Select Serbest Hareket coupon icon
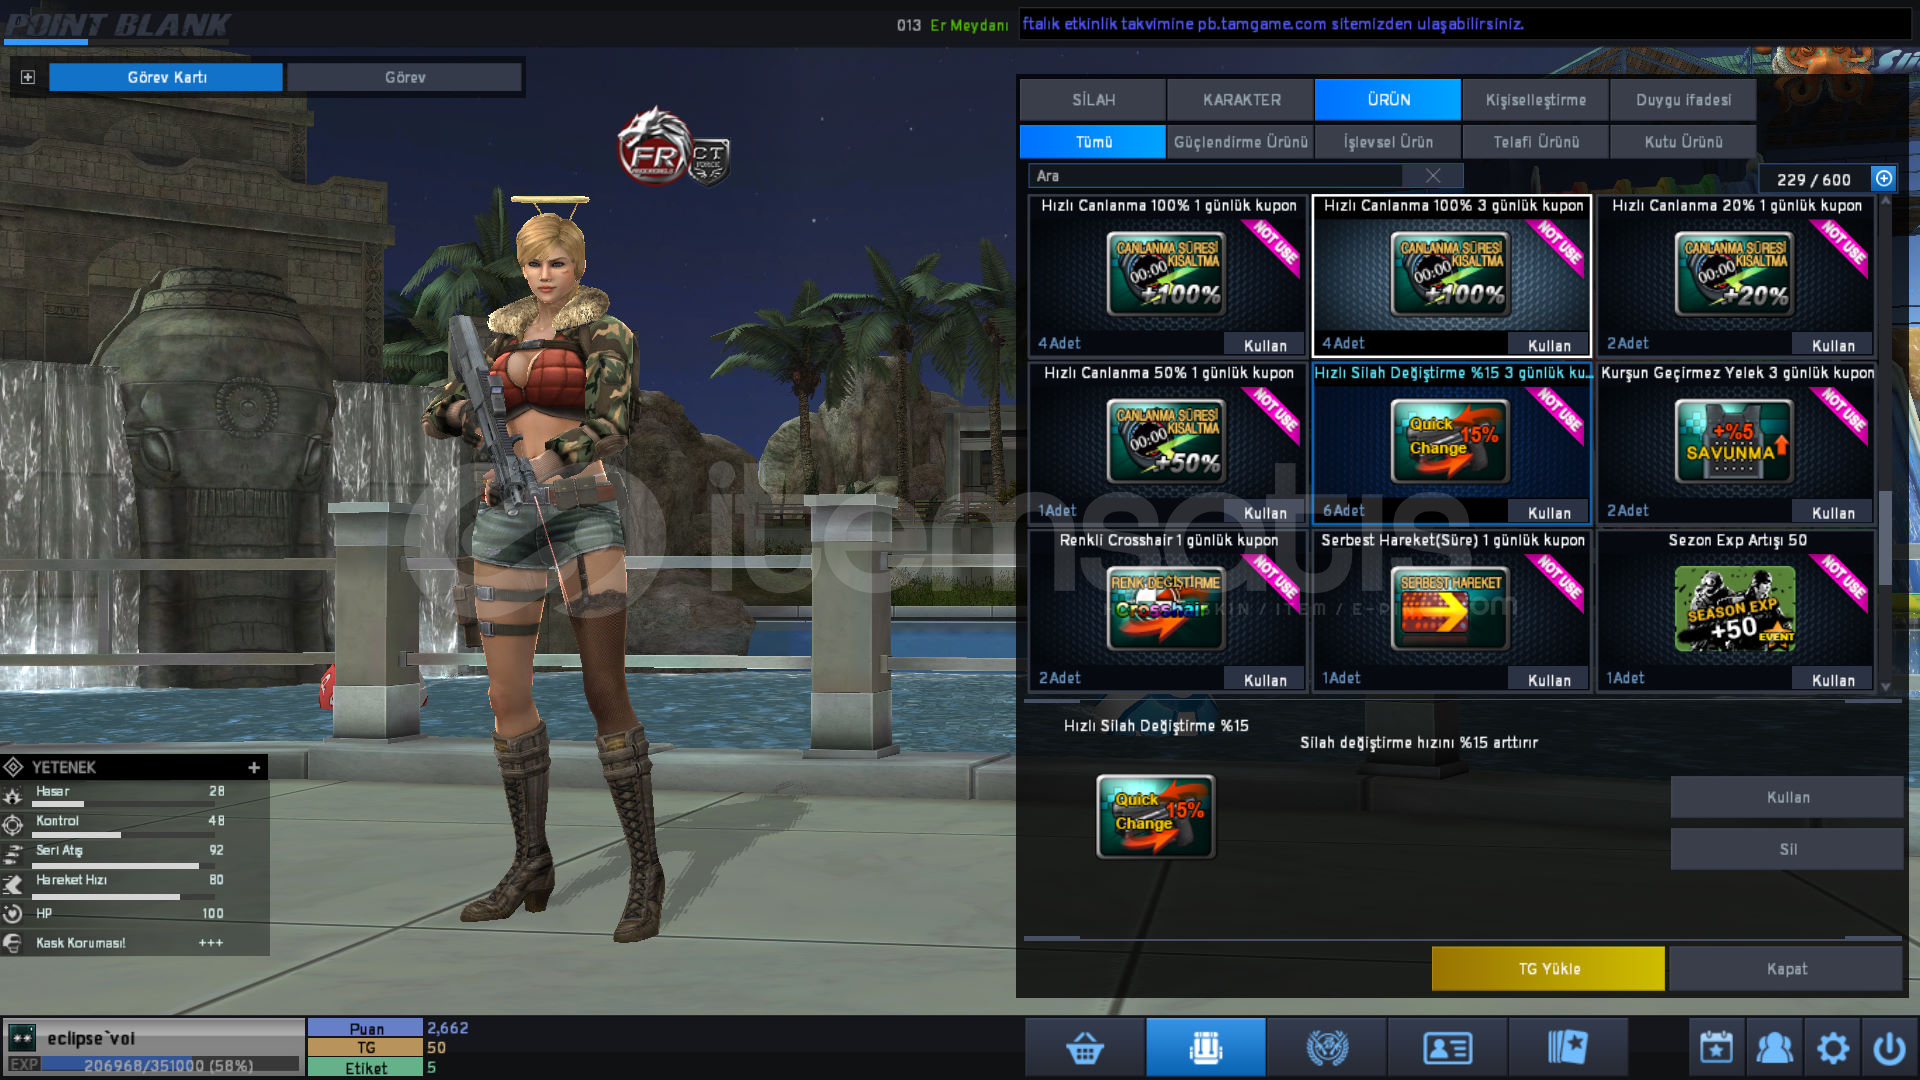 tap(1450, 608)
